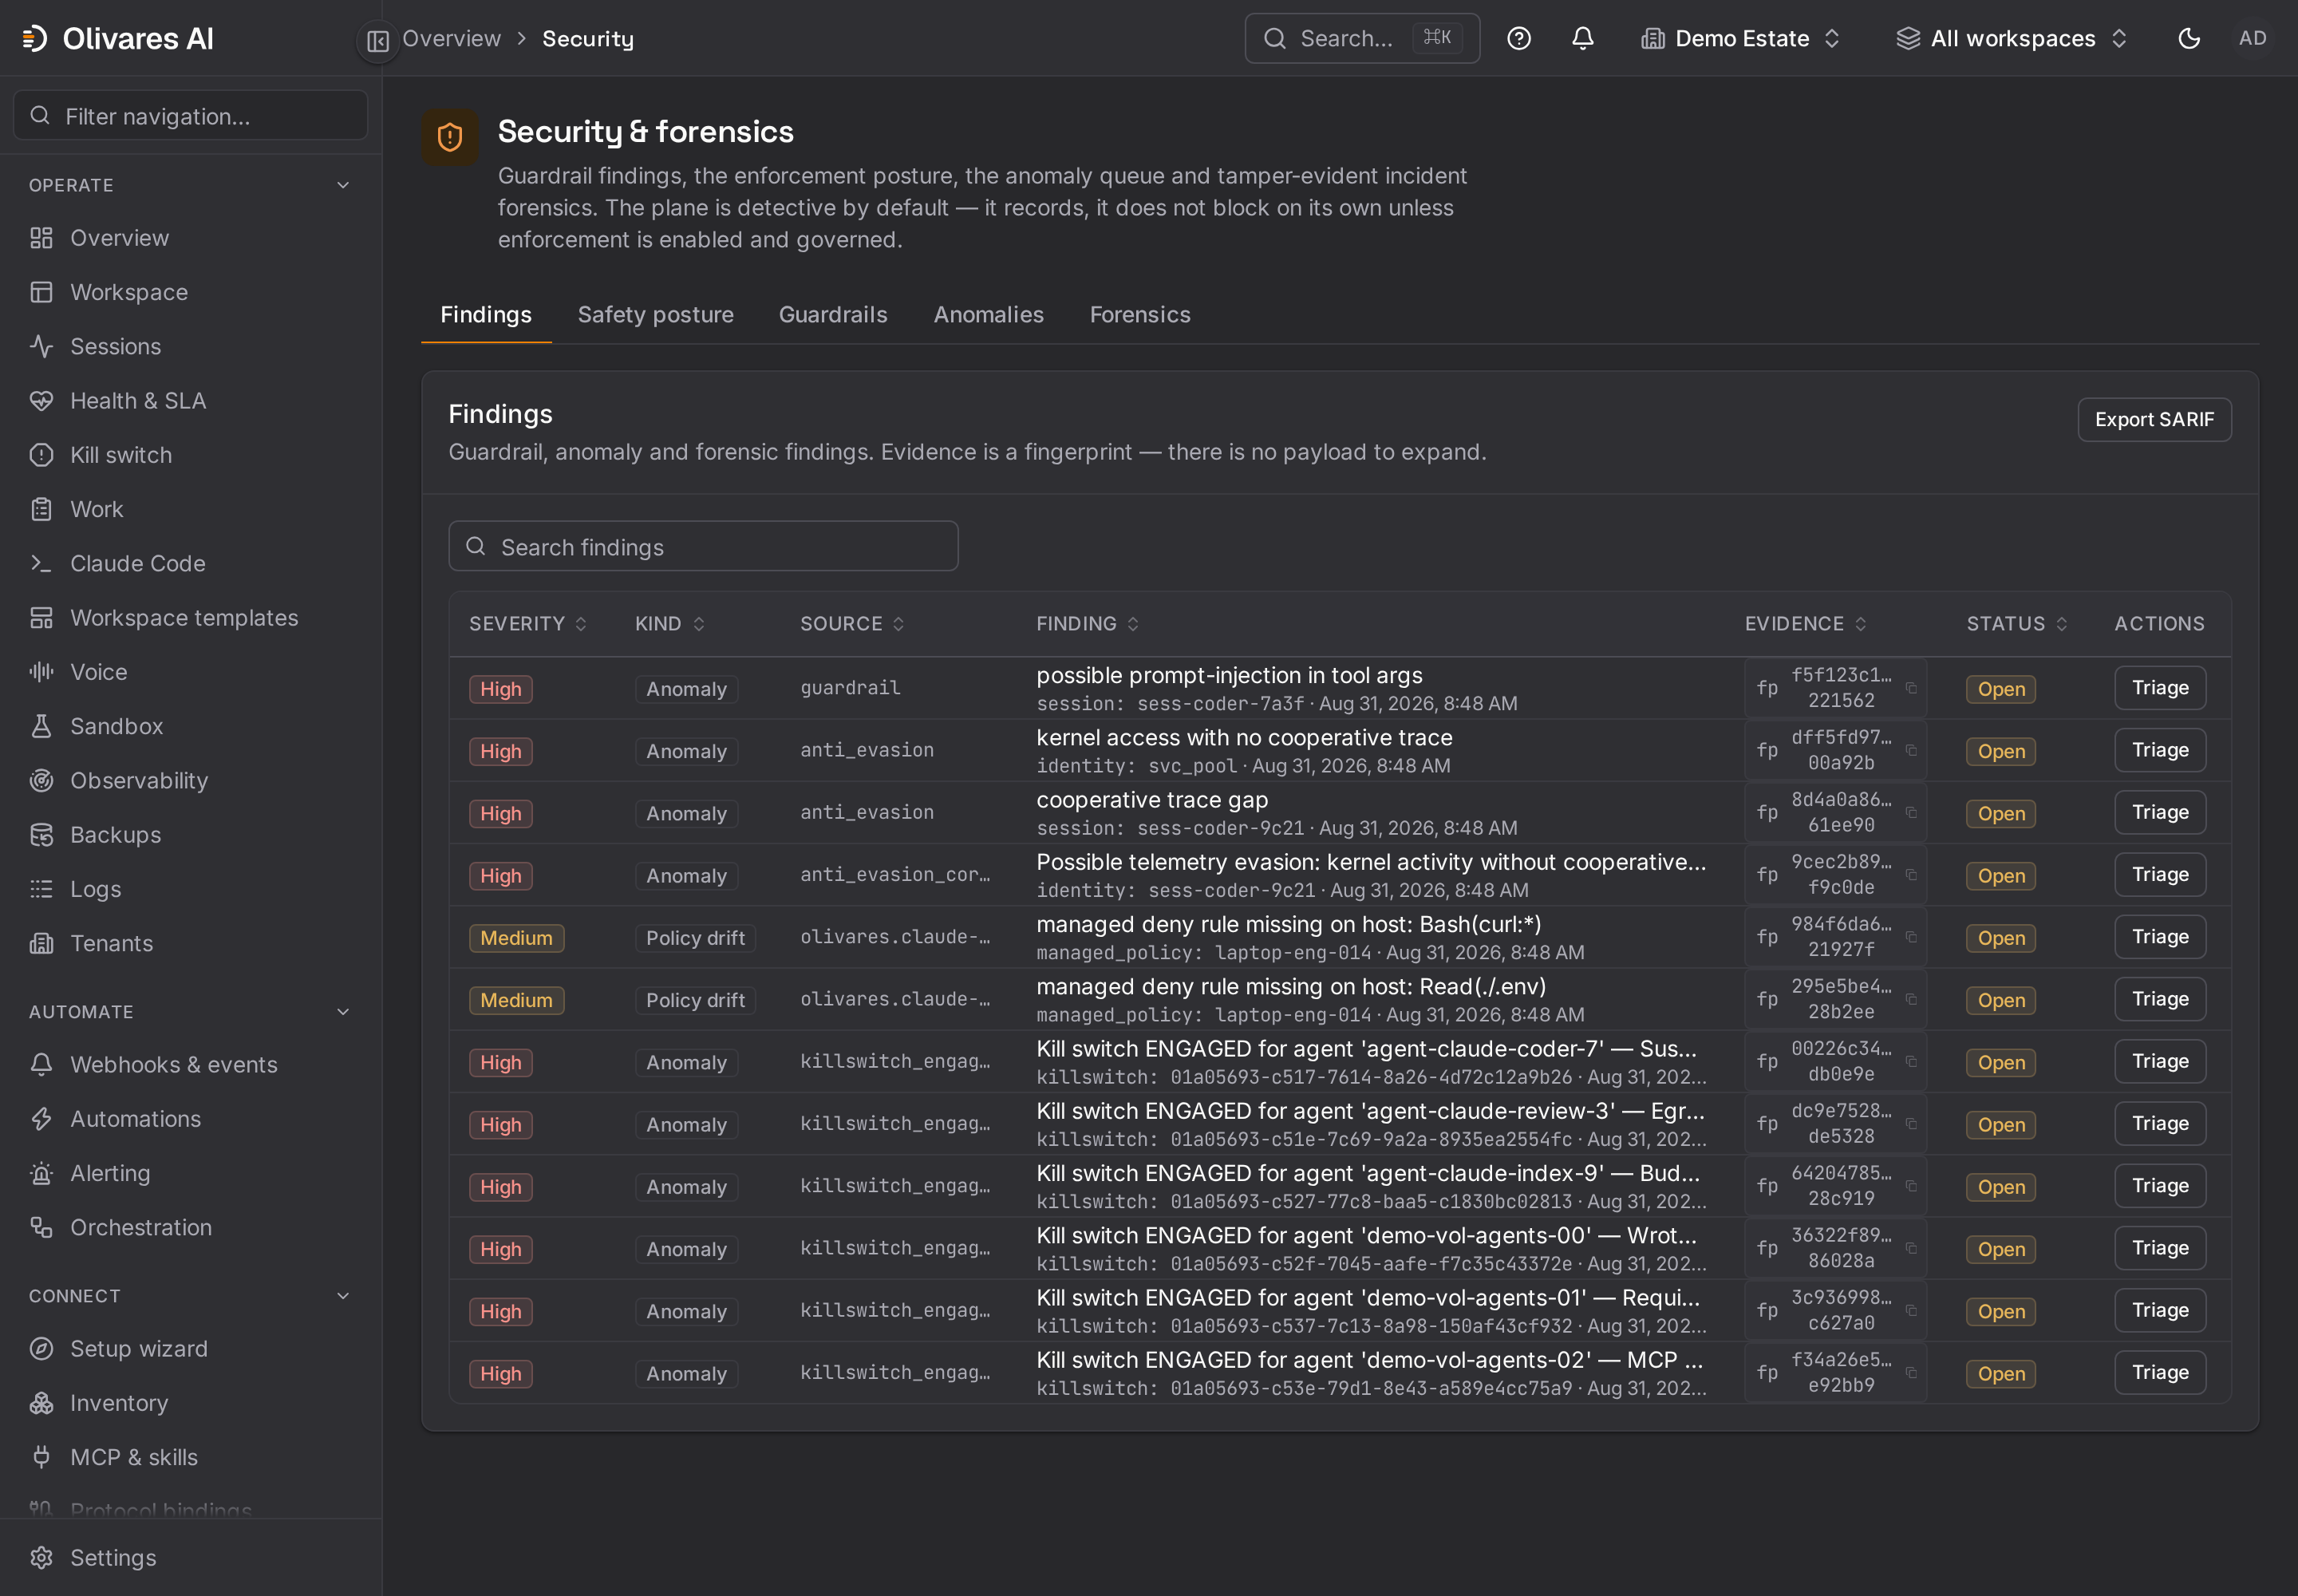
Task: Click Open status of agent-claude-index-9 row
Action: click(2001, 1187)
